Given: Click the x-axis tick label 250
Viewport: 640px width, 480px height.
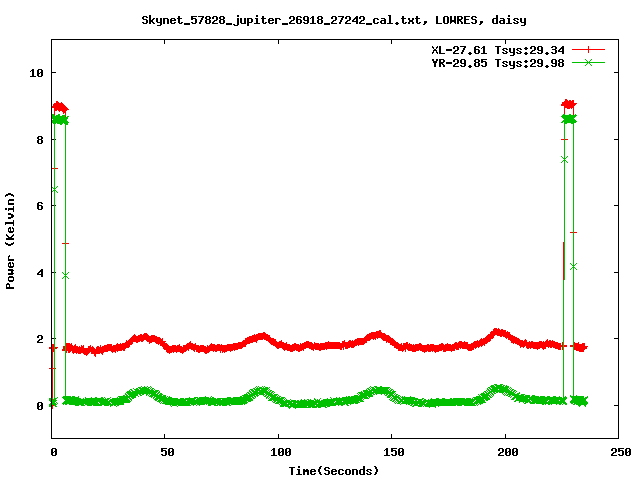Looking at the screenshot, I should click(x=620, y=452).
